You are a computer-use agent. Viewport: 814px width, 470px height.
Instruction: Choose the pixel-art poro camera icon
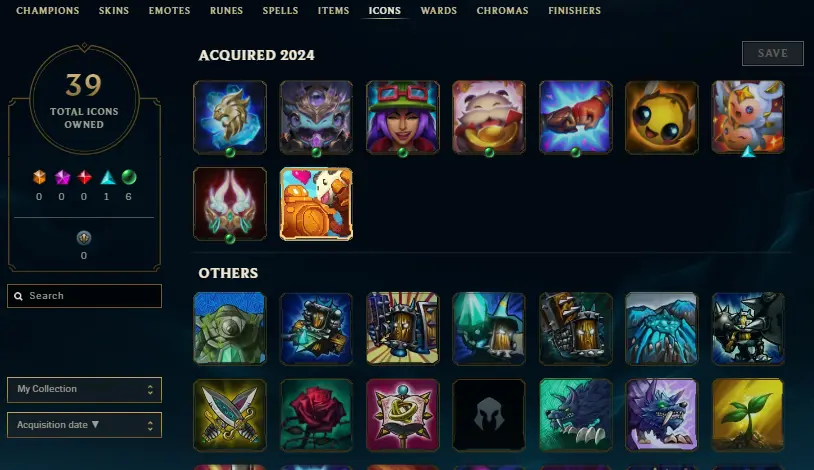tap(316, 204)
